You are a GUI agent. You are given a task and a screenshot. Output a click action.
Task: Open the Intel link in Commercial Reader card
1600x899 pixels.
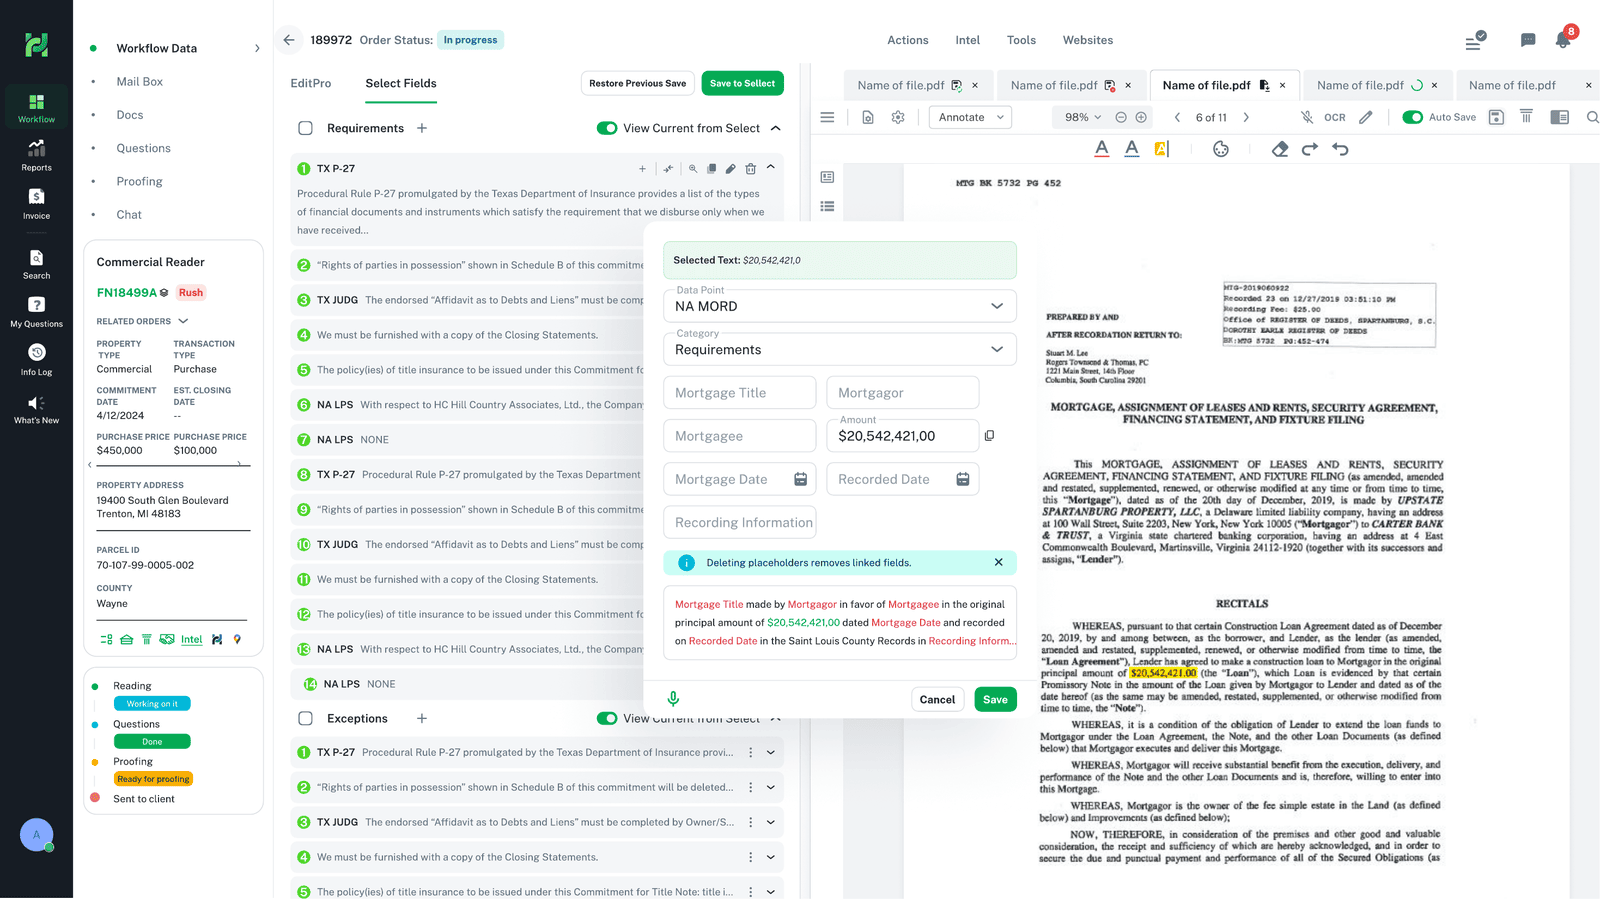coord(192,639)
